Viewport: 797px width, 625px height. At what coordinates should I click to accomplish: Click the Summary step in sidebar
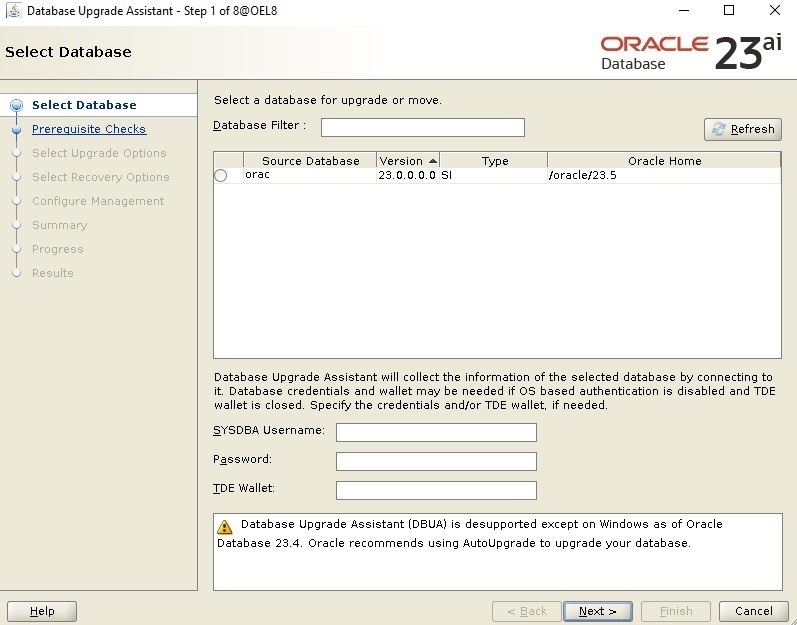[x=59, y=225]
